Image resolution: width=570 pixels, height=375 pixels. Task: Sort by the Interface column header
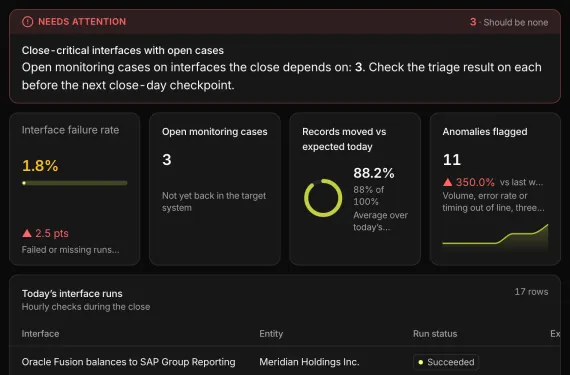tap(40, 334)
